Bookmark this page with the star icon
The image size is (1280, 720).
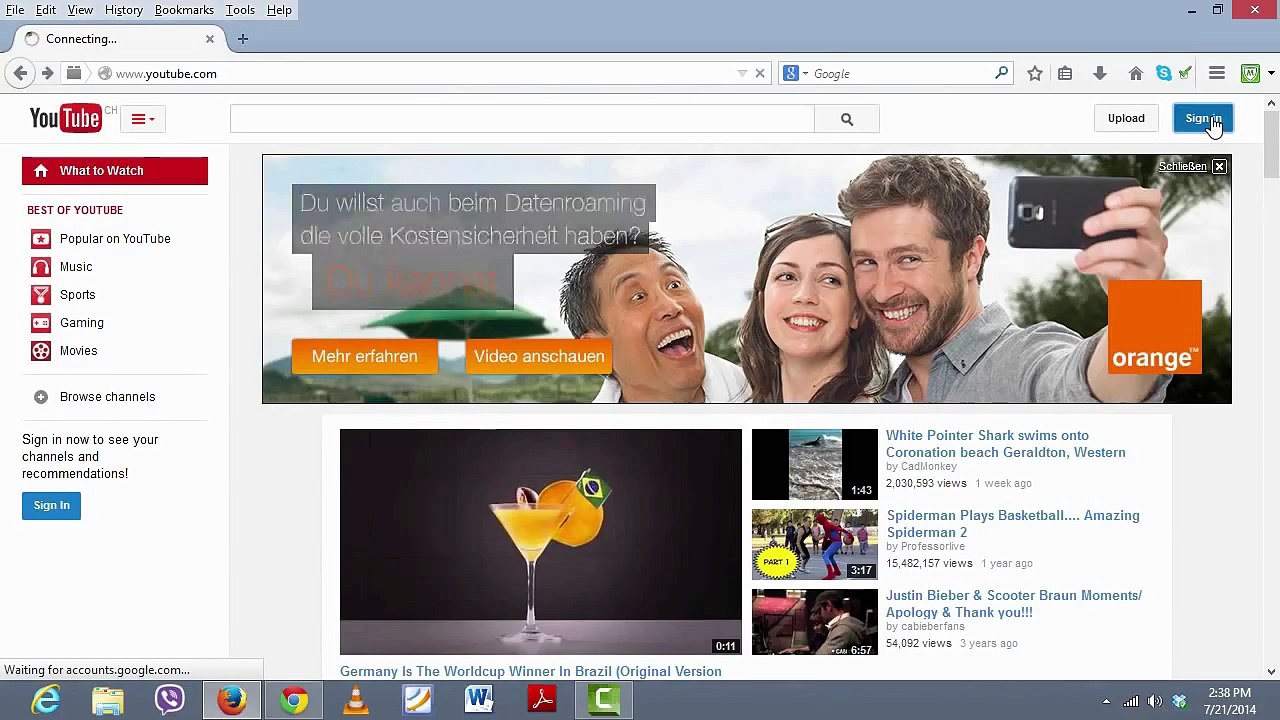1035,73
